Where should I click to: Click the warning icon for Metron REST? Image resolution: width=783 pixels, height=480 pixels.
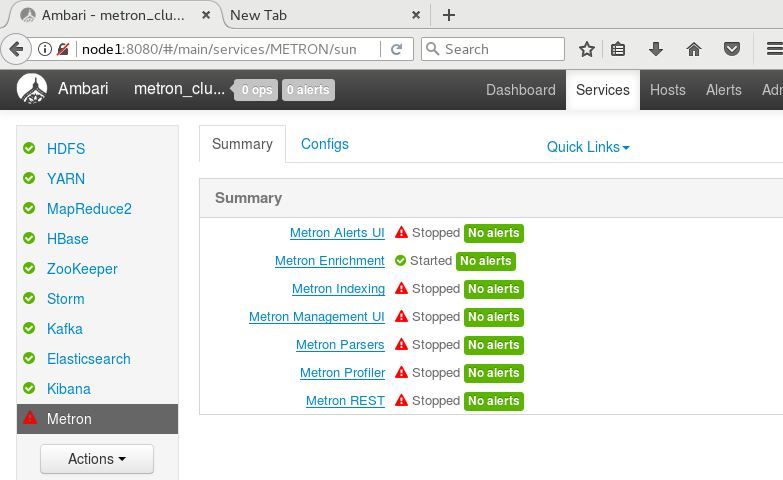[401, 400]
